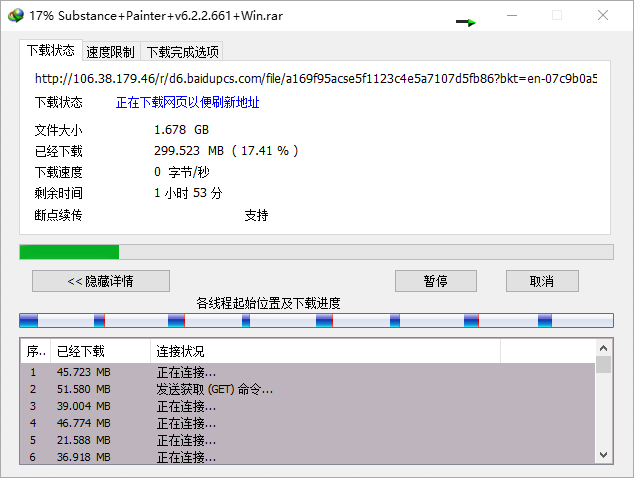Select thread row 3 with 39.004 MB
The height and width of the screenshot is (478, 634).
(308, 406)
